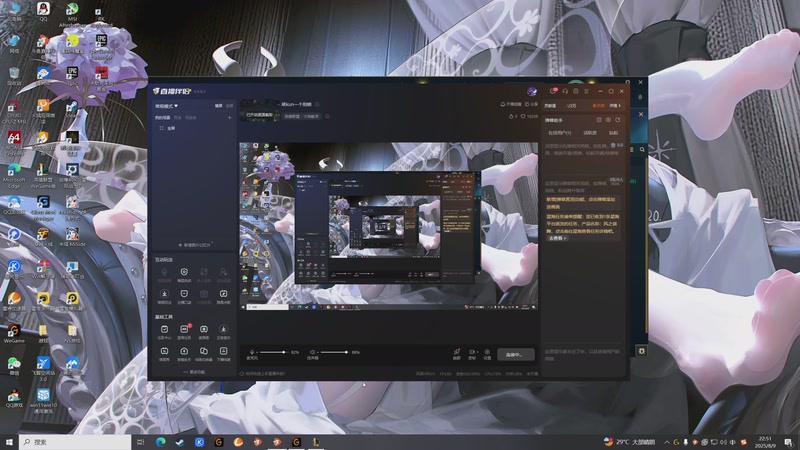Click the plus icon to add a scene

coord(230,117)
